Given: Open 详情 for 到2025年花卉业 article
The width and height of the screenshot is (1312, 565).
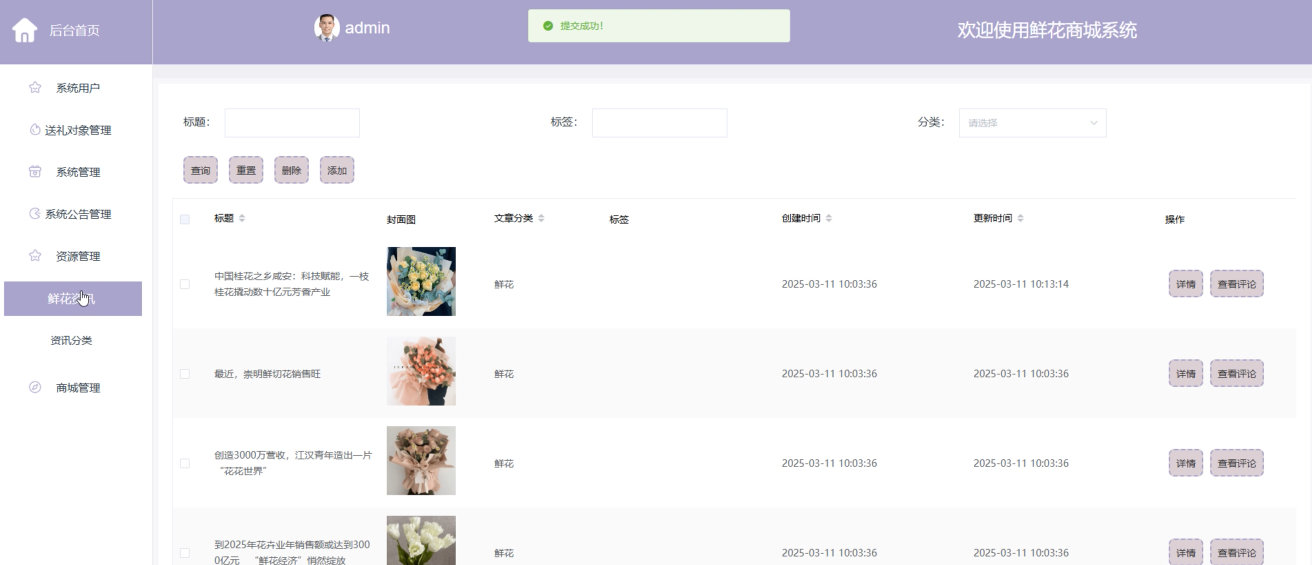Looking at the screenshot, I should point(1186,552).
